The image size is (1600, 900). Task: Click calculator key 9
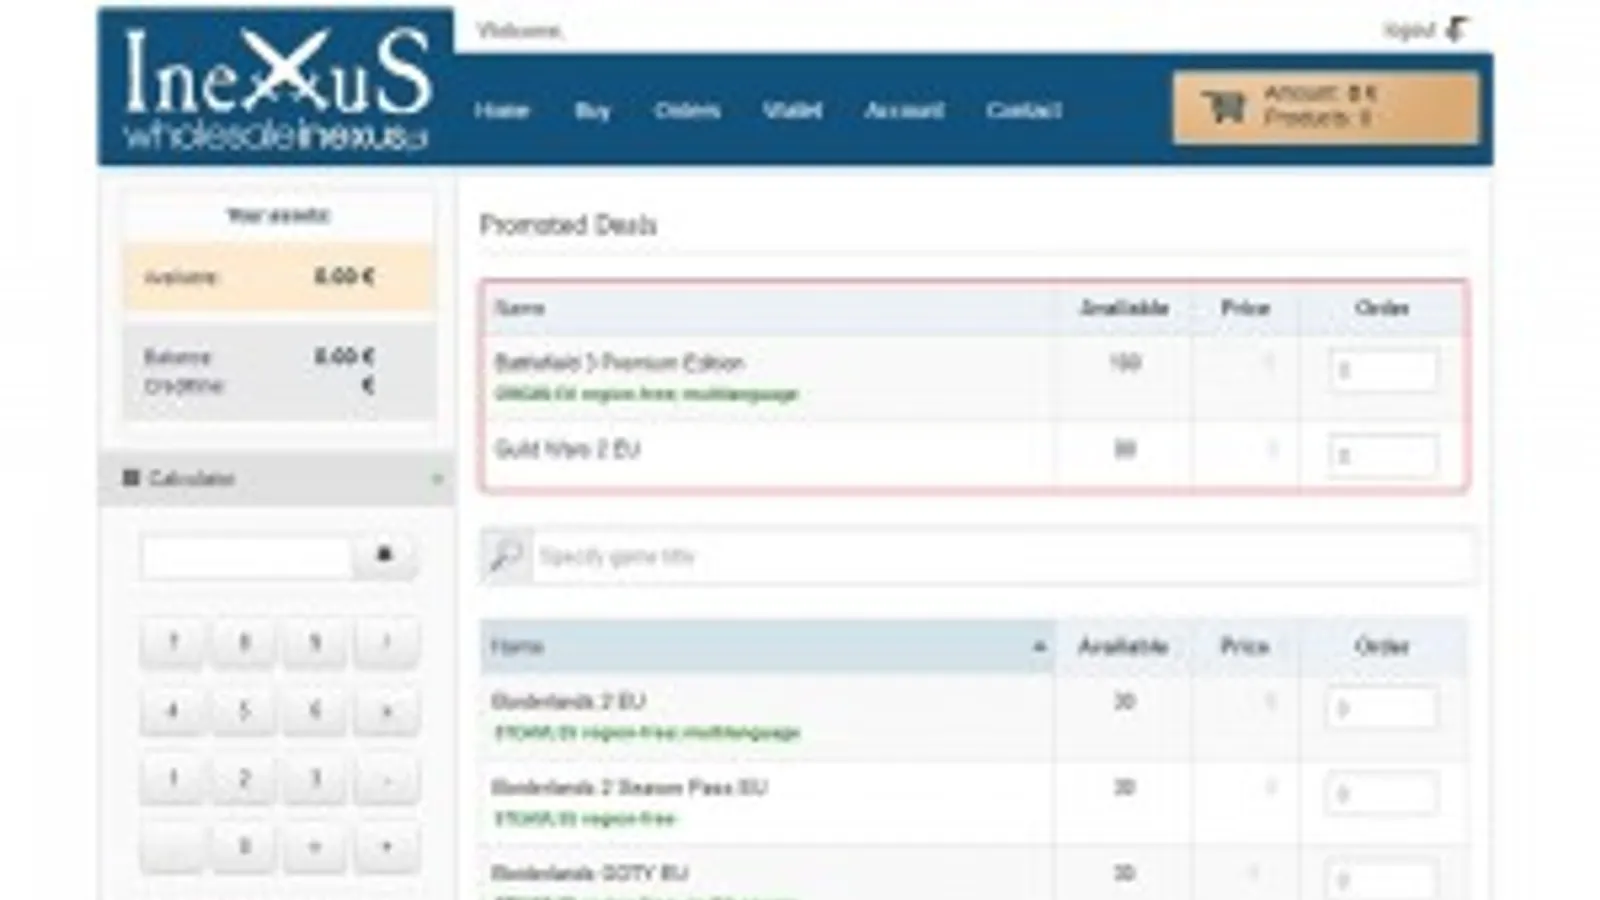pyautogui.click(x=315, y=642)
